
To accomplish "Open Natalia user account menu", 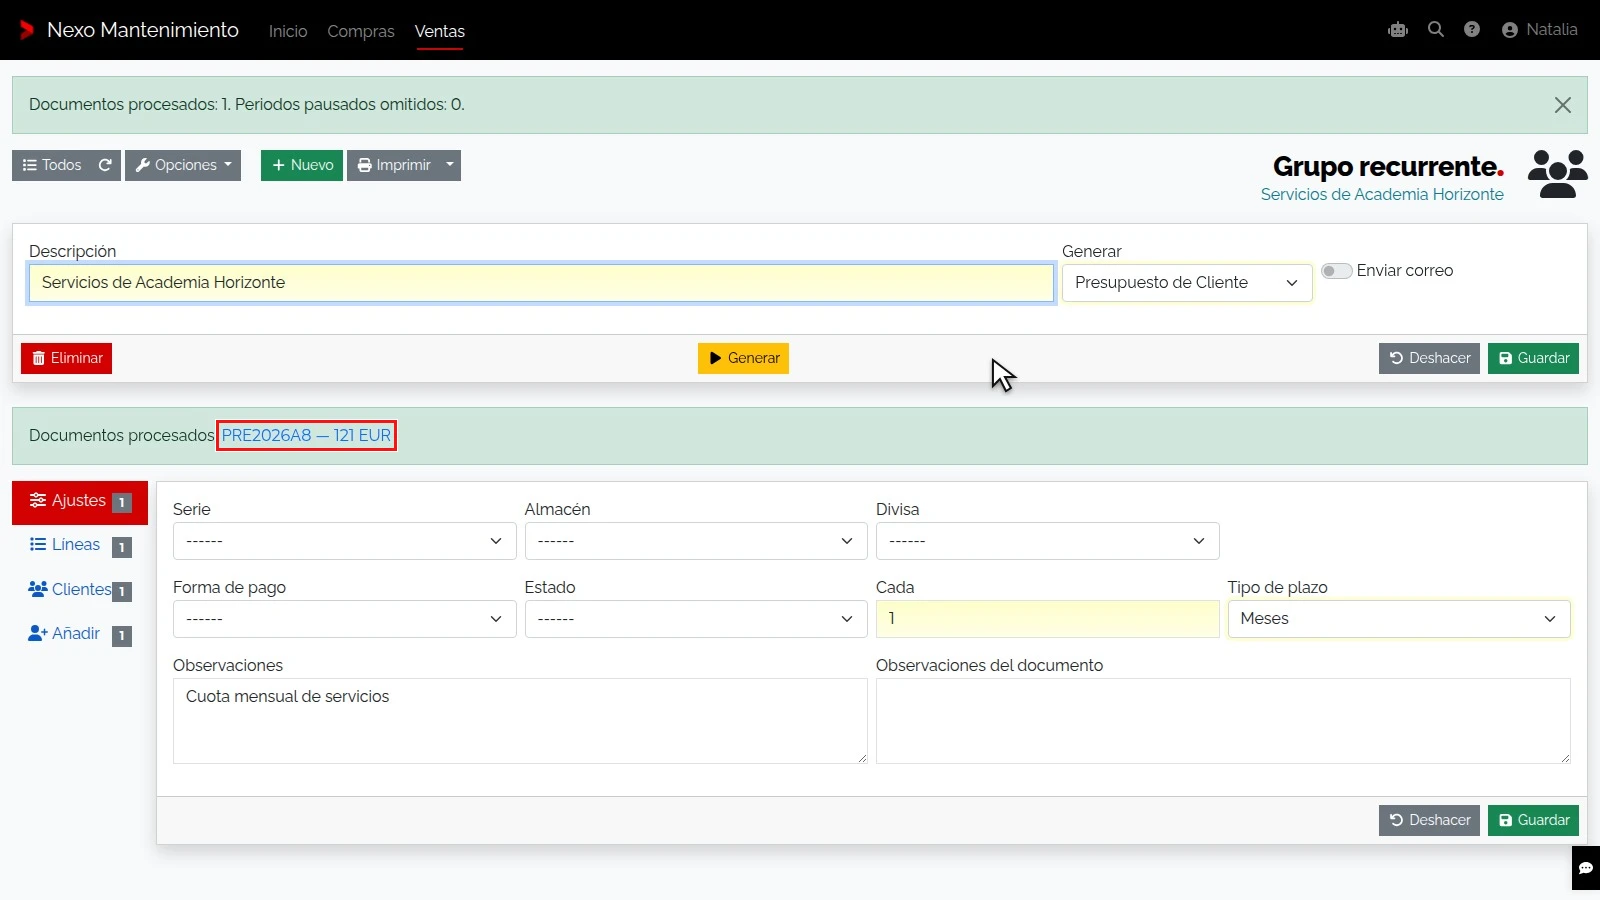I will [1540, 30].
